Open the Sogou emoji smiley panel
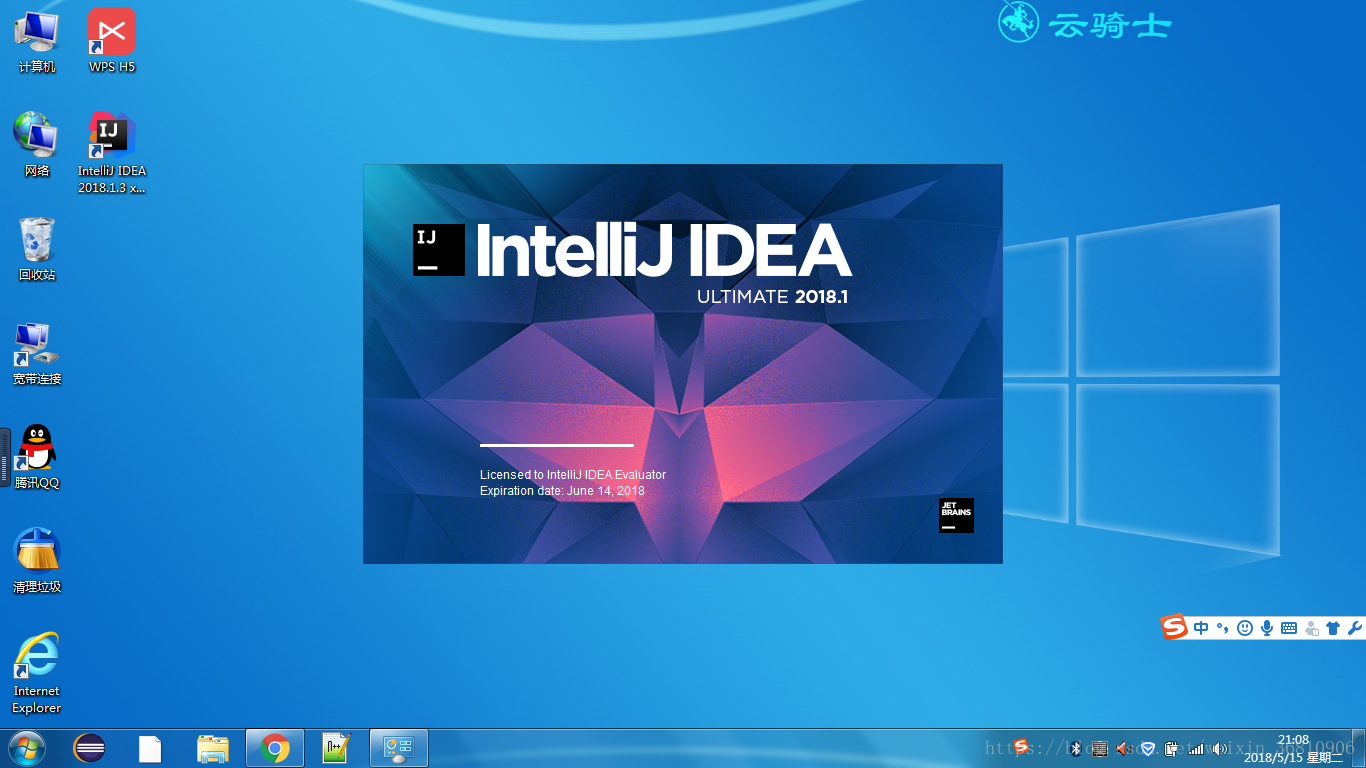 1245,628
